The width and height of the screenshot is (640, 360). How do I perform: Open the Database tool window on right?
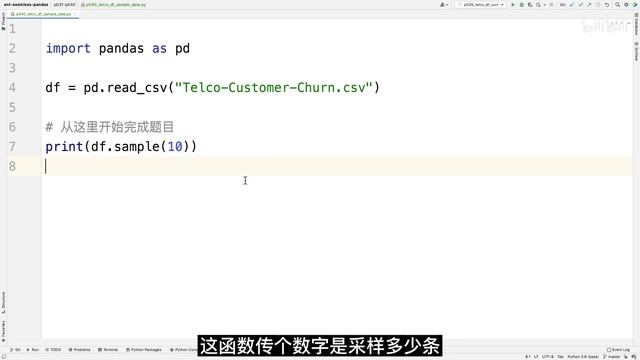[636, 24]
